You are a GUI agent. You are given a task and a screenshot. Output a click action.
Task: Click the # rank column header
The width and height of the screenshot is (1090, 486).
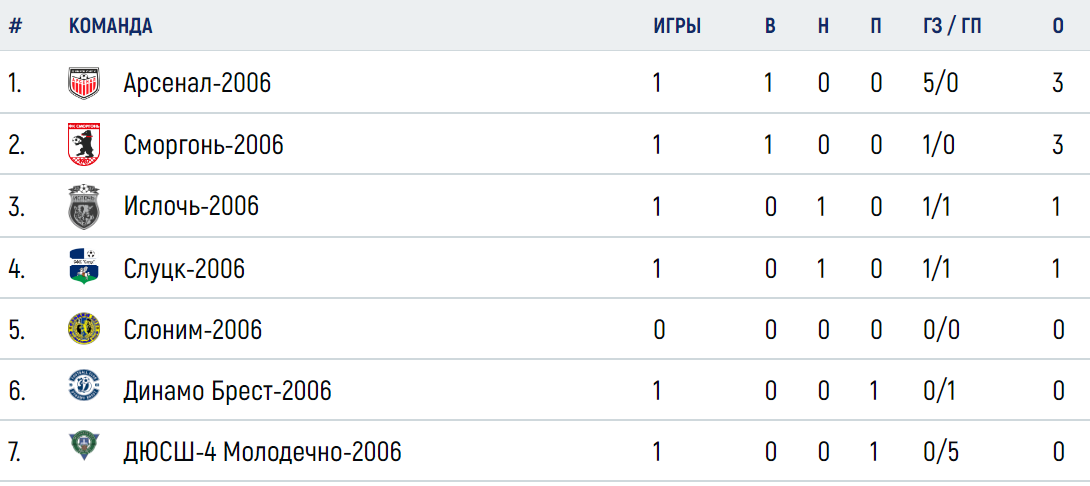click(15, 26)
